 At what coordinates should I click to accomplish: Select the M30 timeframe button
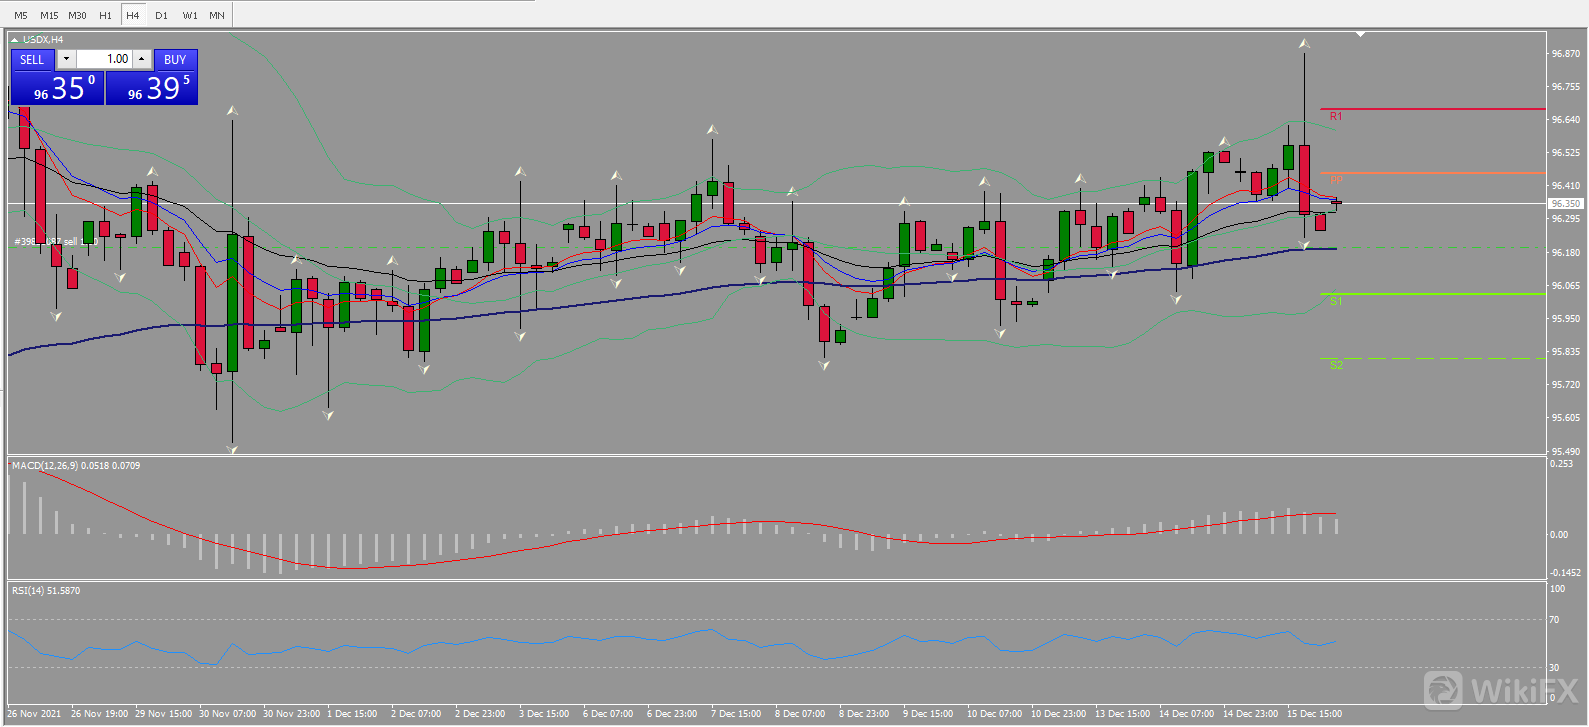pos(77,15)
